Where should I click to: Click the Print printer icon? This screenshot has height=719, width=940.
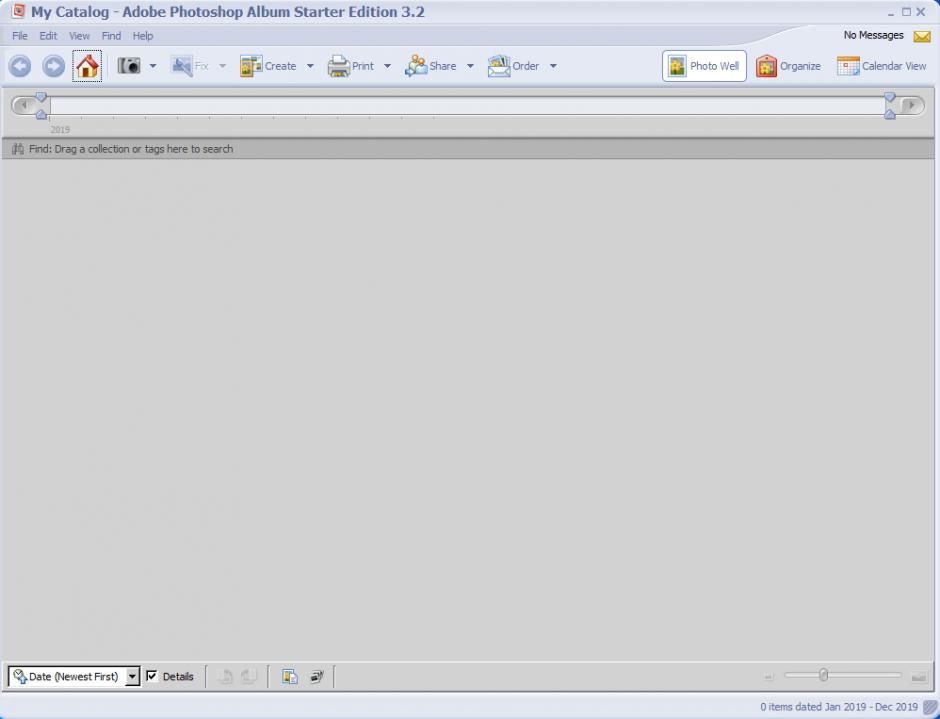[339, 66]
